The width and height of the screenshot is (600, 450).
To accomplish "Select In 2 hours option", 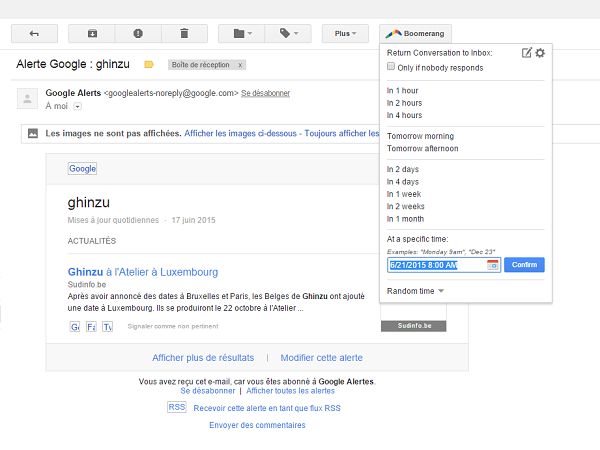I will pos(404,103).
